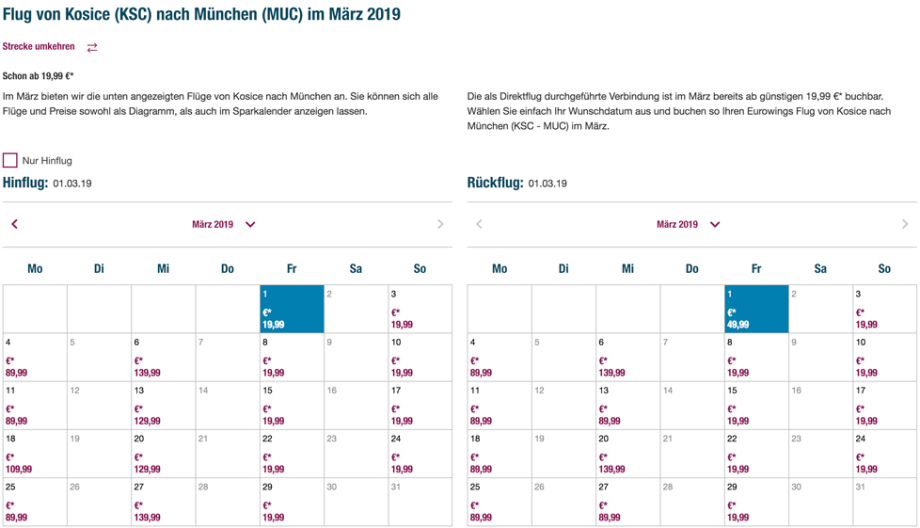Go to previous month in Hinflug calendar
Viewport: 920px width, 528px height.
[15, 224]
